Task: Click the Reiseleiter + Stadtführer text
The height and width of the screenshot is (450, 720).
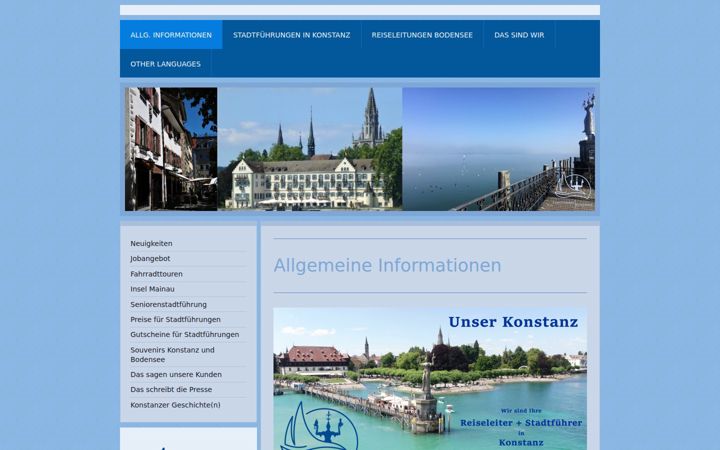Action: click(521, 422)
